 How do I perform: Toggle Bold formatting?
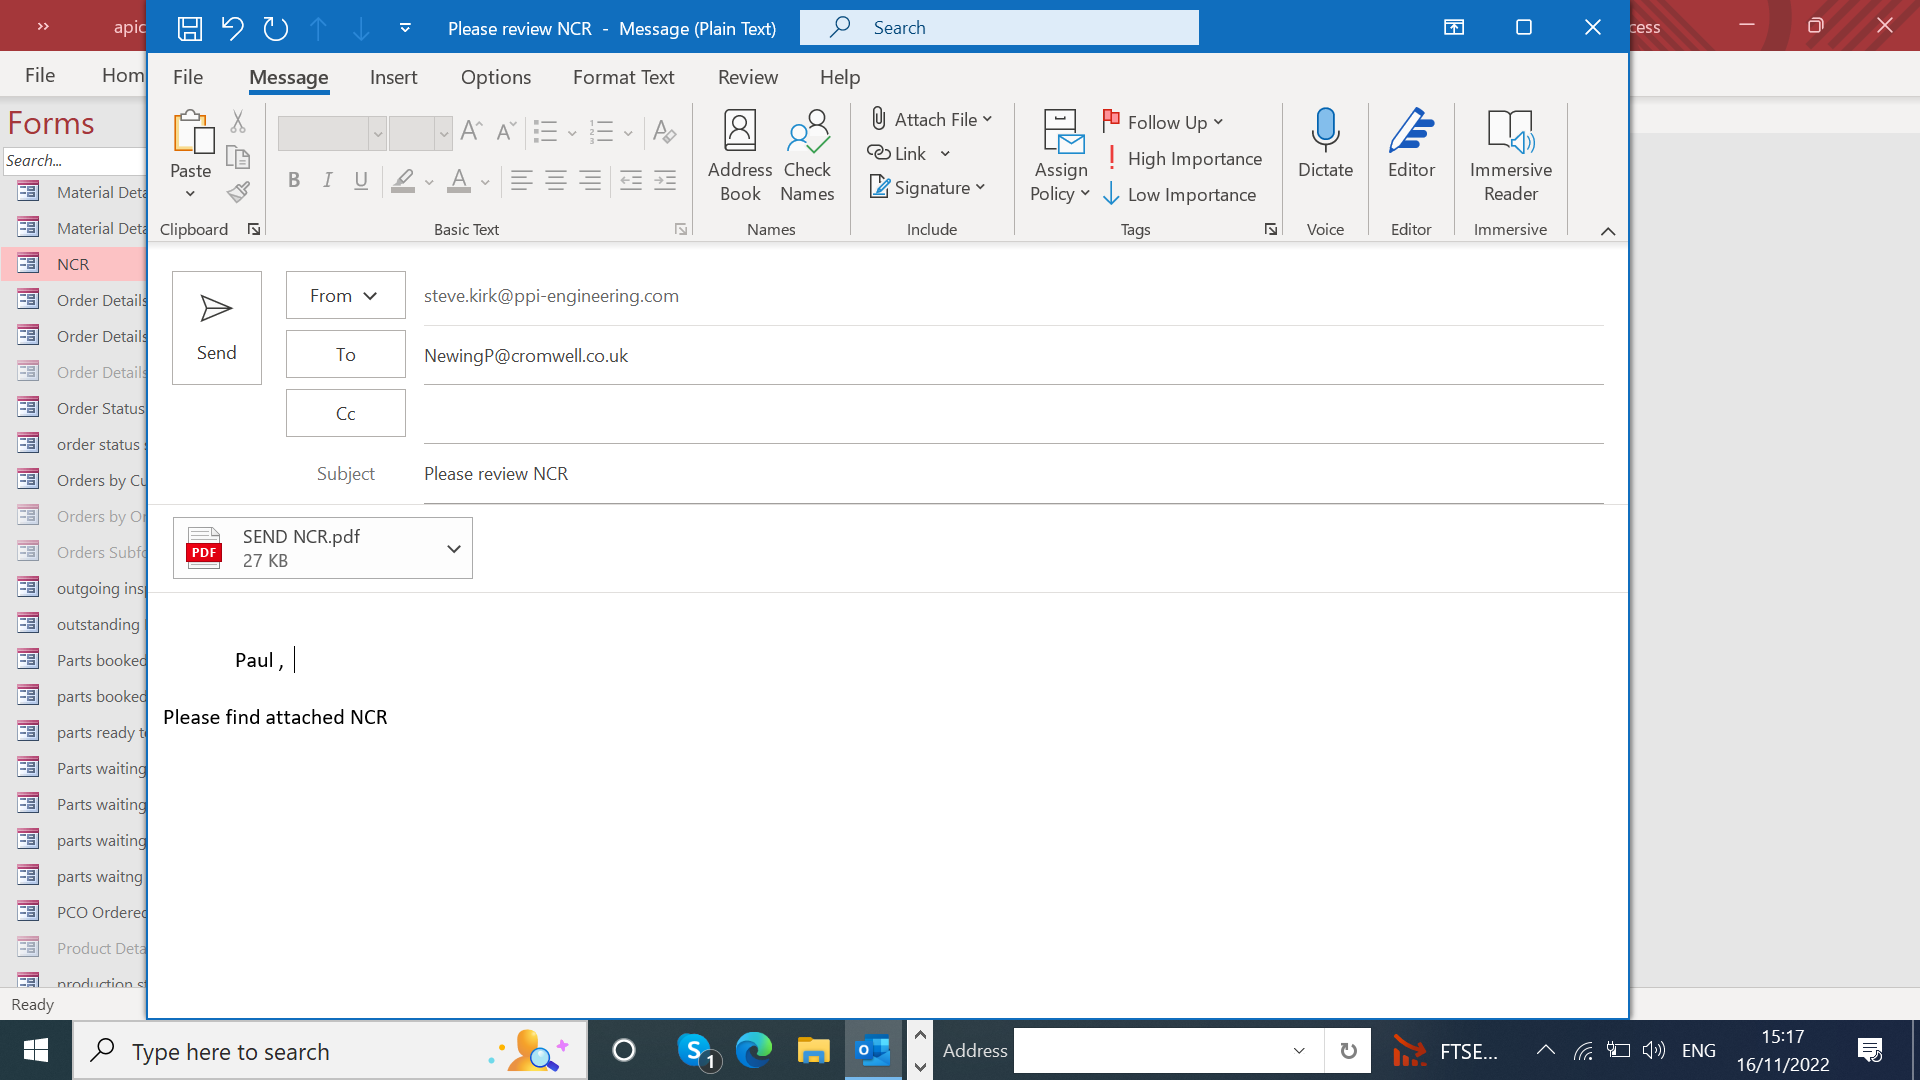click(294, 180)
